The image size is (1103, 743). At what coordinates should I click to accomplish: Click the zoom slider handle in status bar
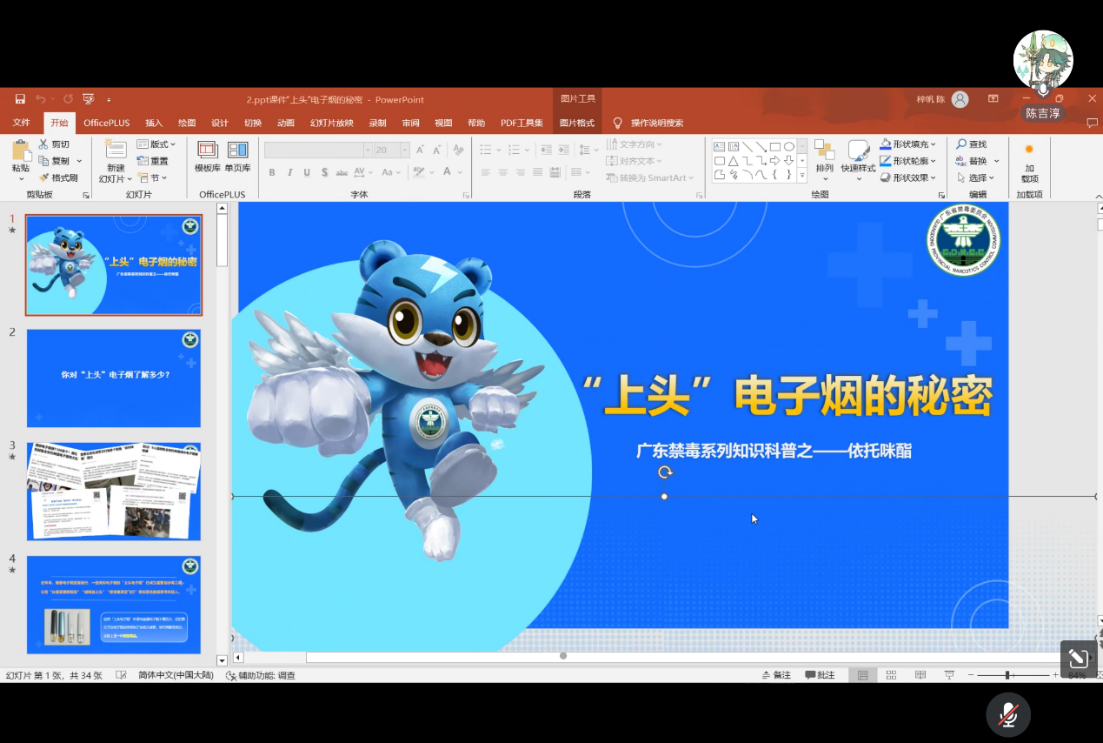coord(1007,675)
